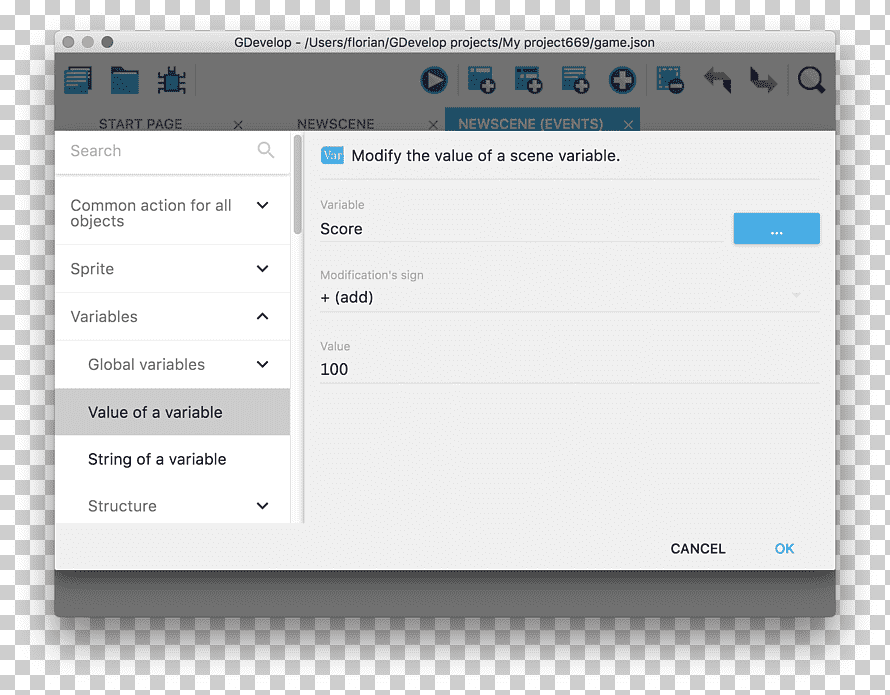
Task: Click the search magnifier in the action list
Action: pos(266,150)
